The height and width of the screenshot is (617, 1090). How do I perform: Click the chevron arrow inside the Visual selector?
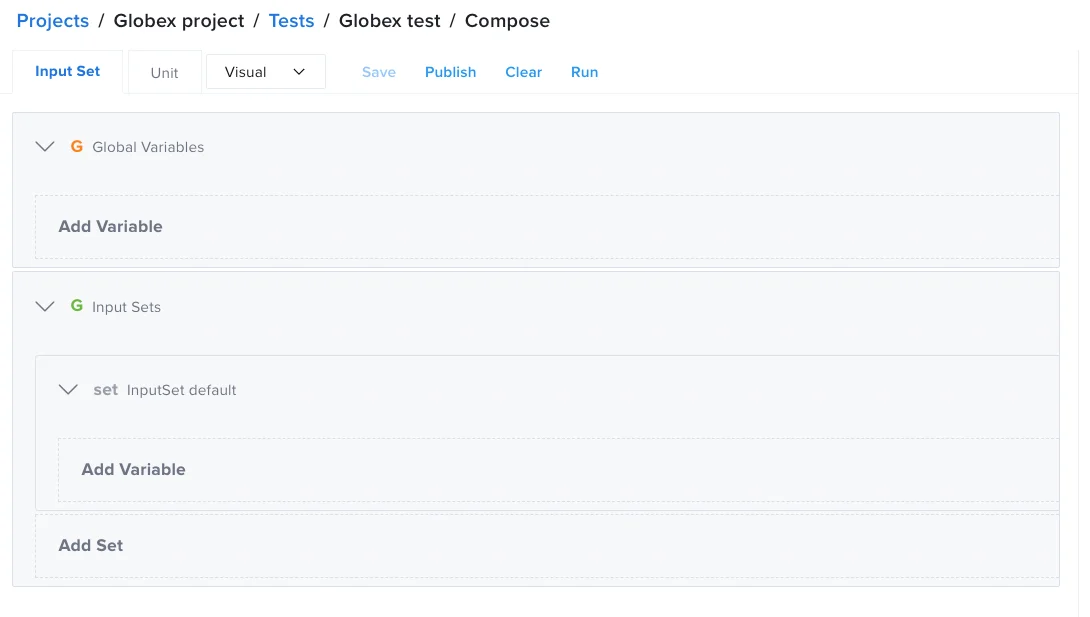pyautogui.click(x=298, y=71)
